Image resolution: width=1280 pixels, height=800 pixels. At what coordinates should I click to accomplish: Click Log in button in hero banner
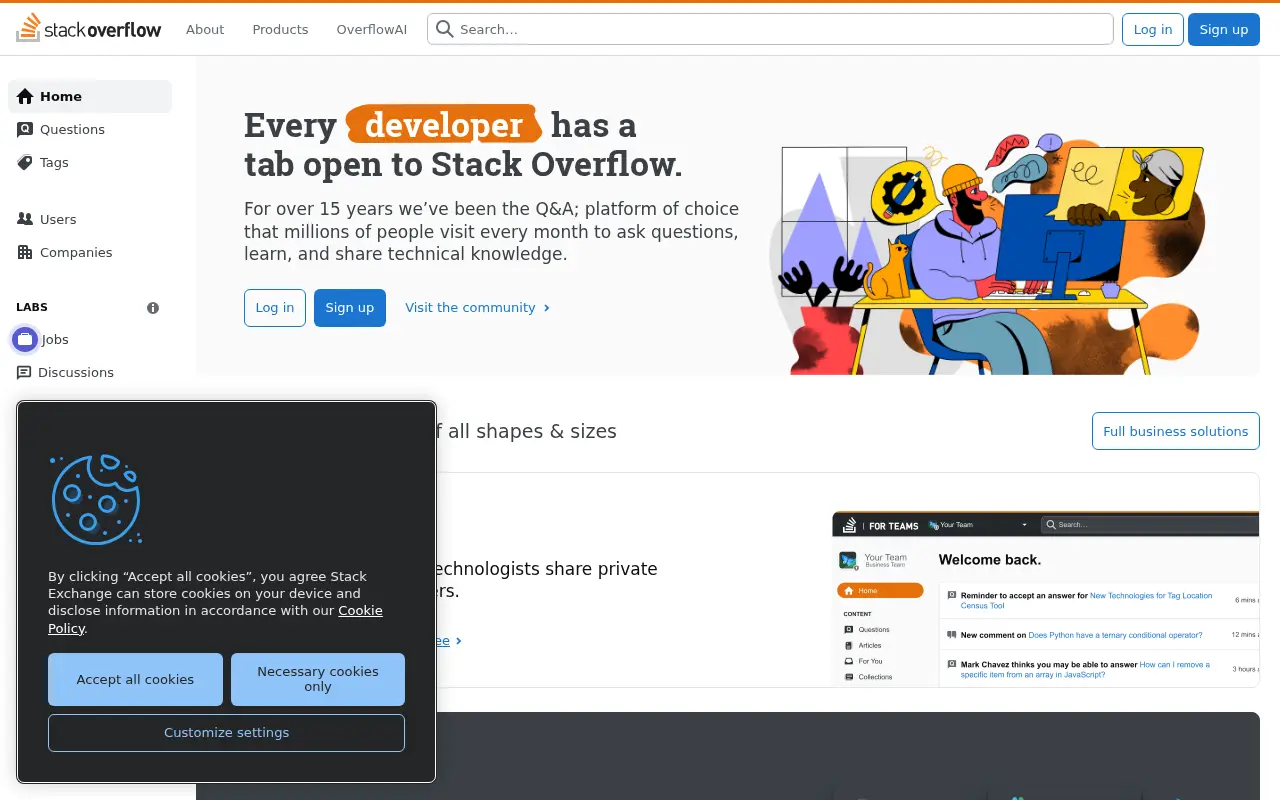(x=275, y=308)
